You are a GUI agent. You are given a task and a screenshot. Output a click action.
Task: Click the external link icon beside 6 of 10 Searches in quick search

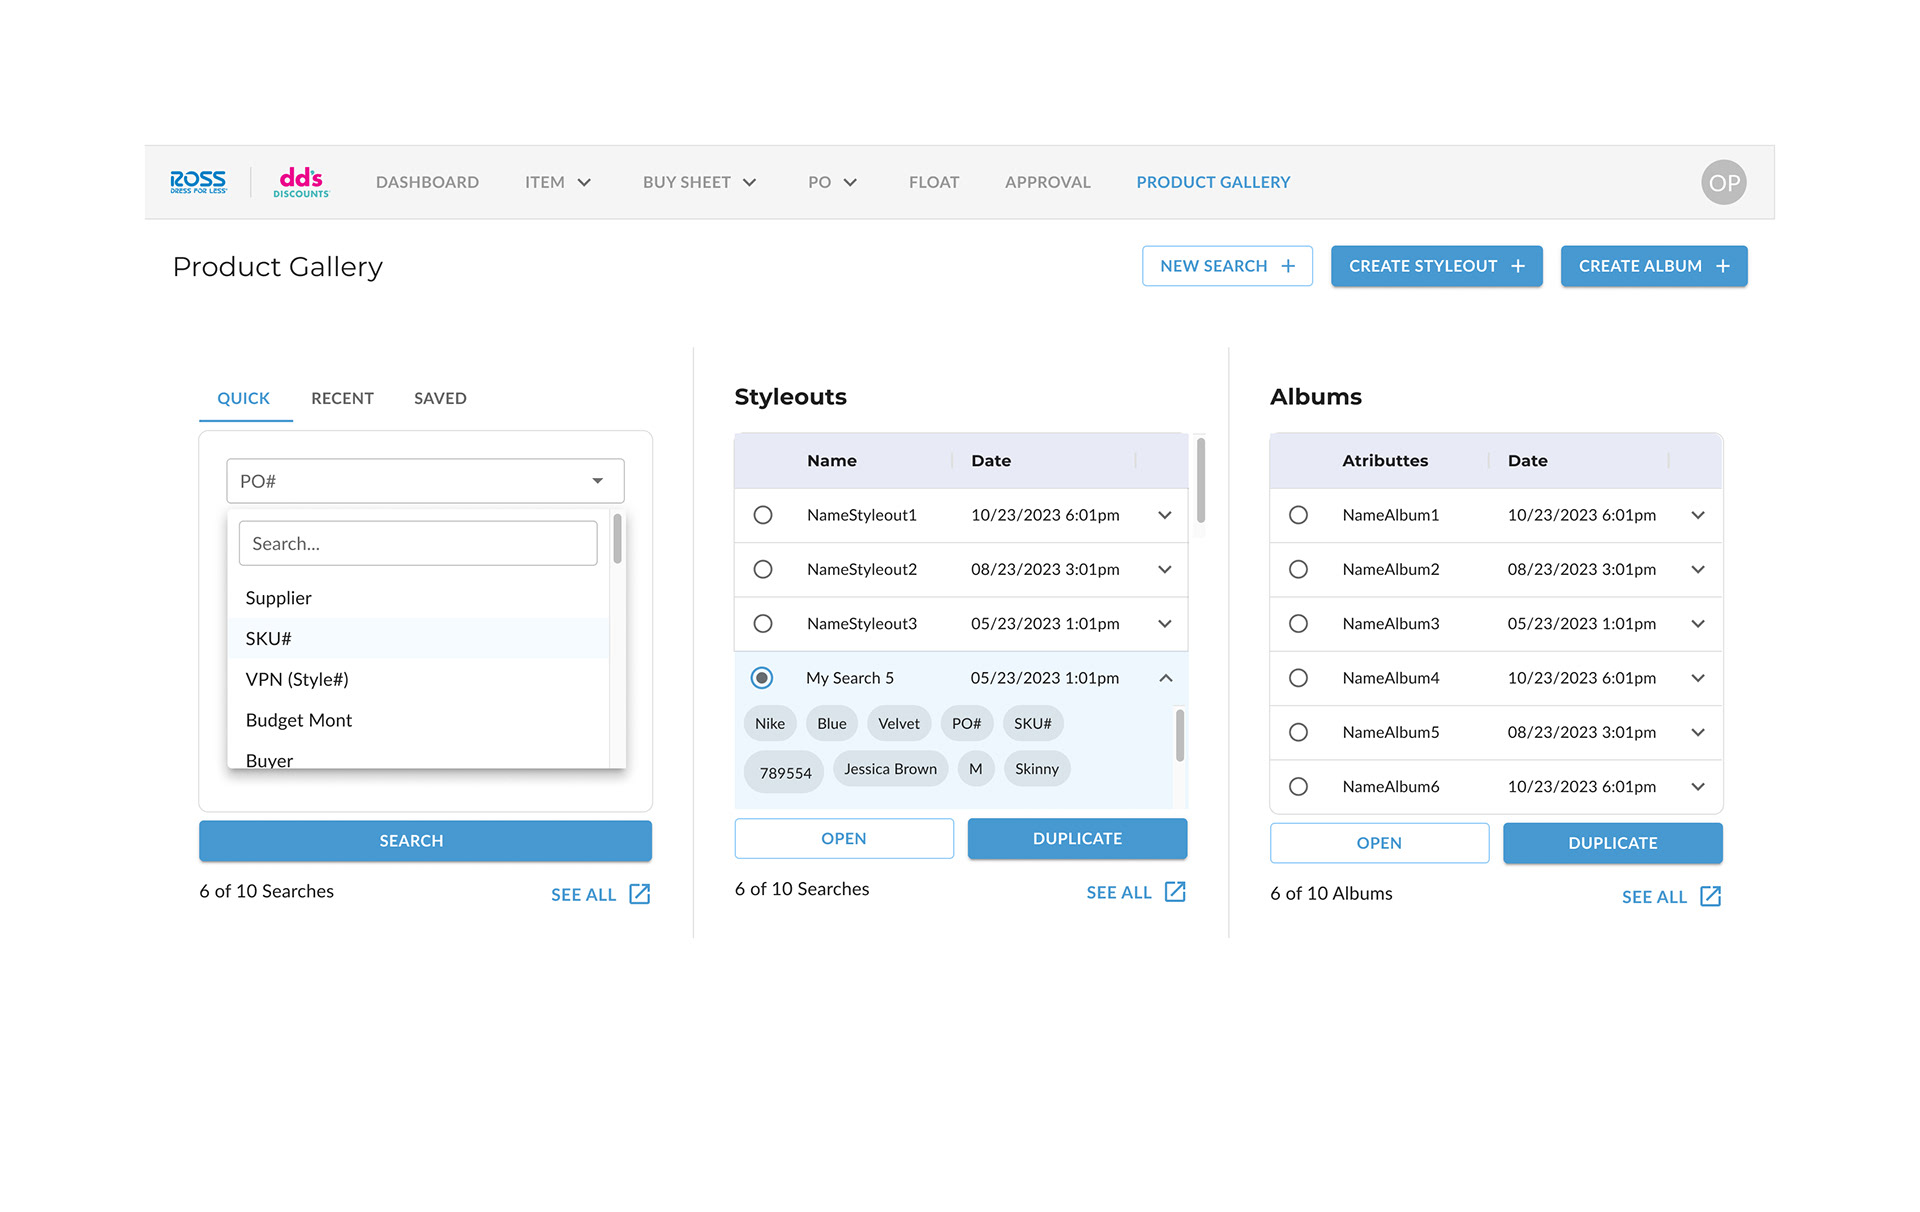[640, 894]
